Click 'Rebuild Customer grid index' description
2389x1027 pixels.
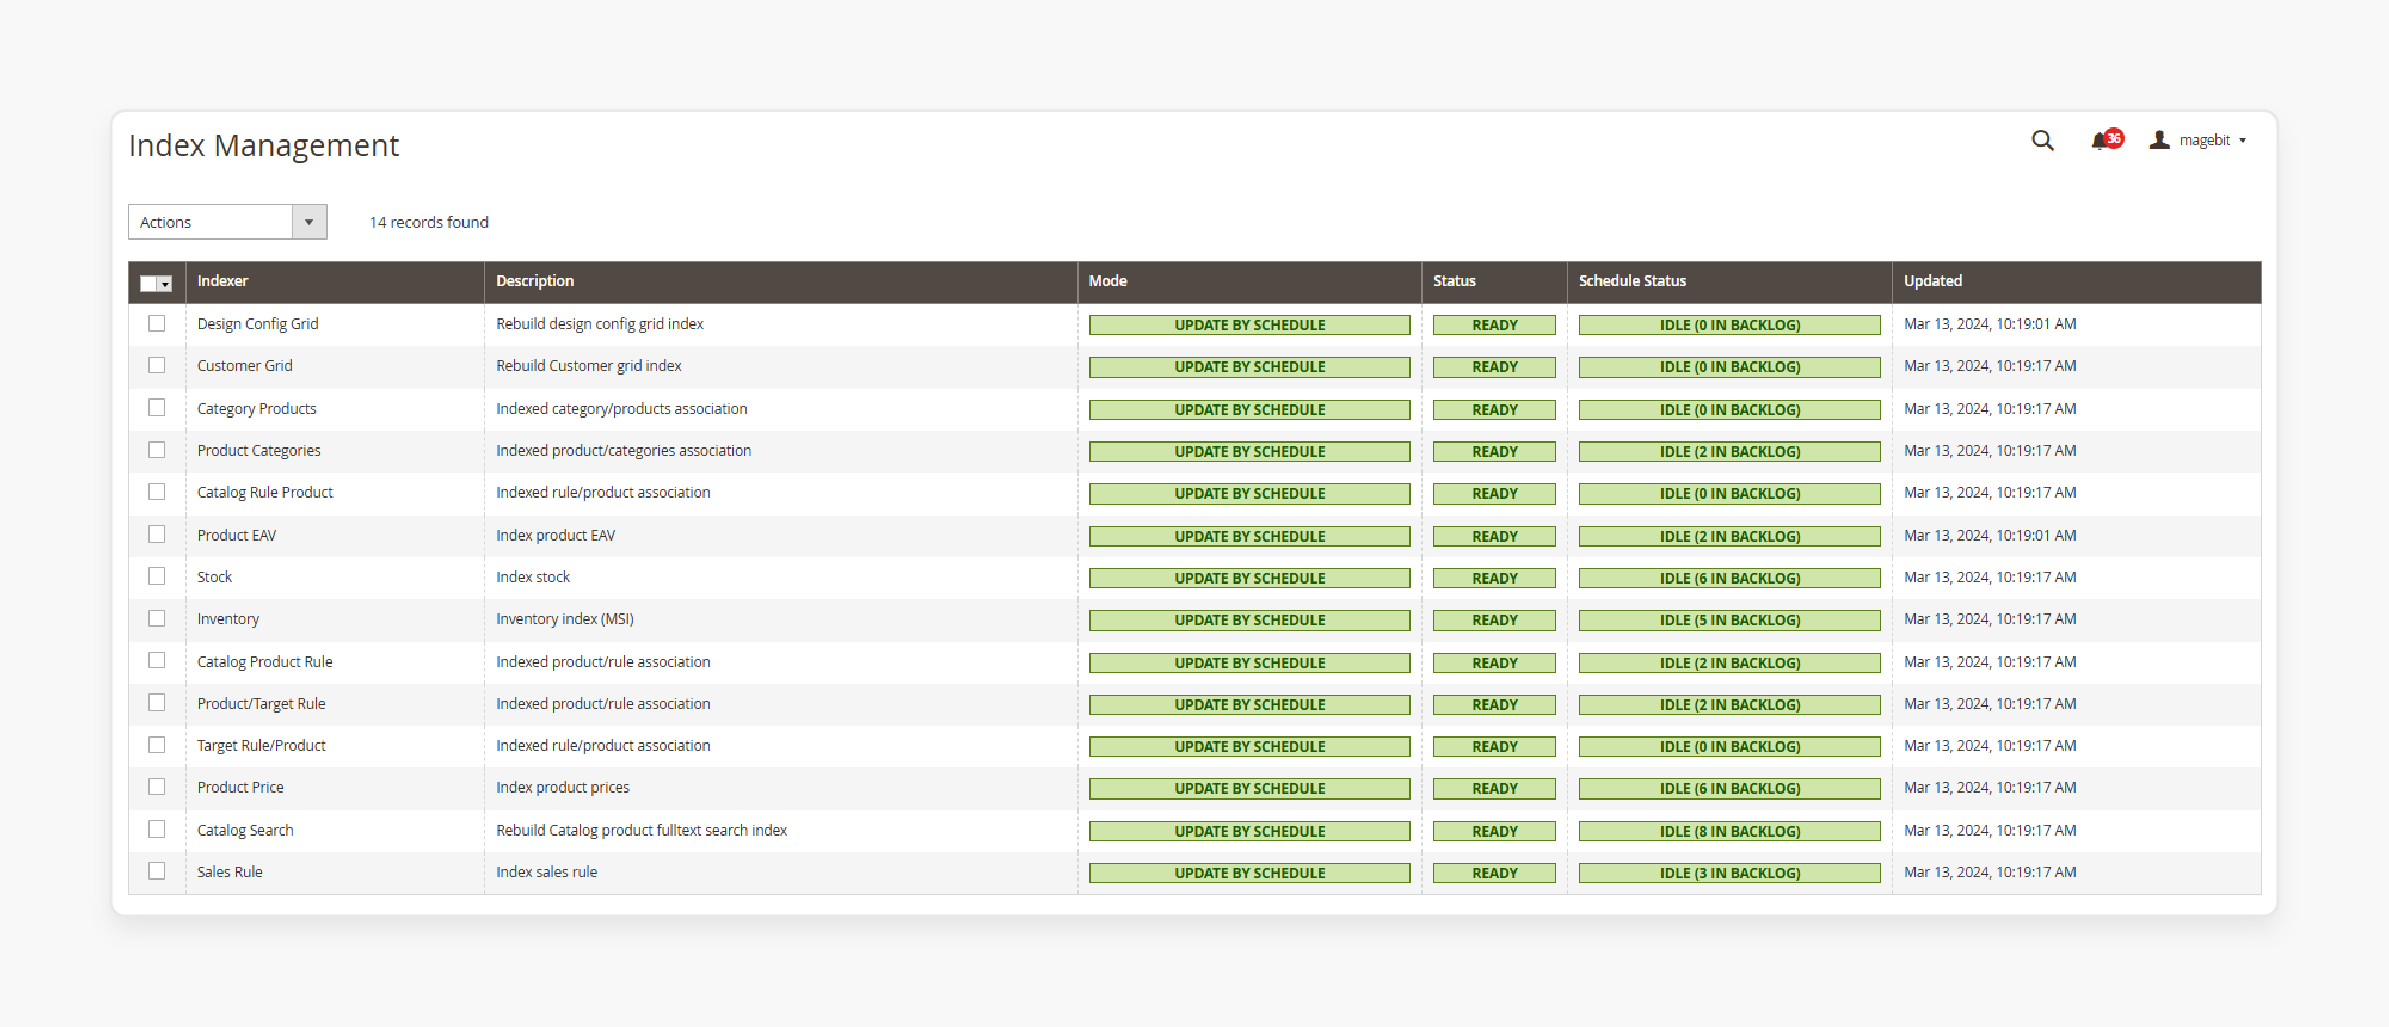pos(589,366)
